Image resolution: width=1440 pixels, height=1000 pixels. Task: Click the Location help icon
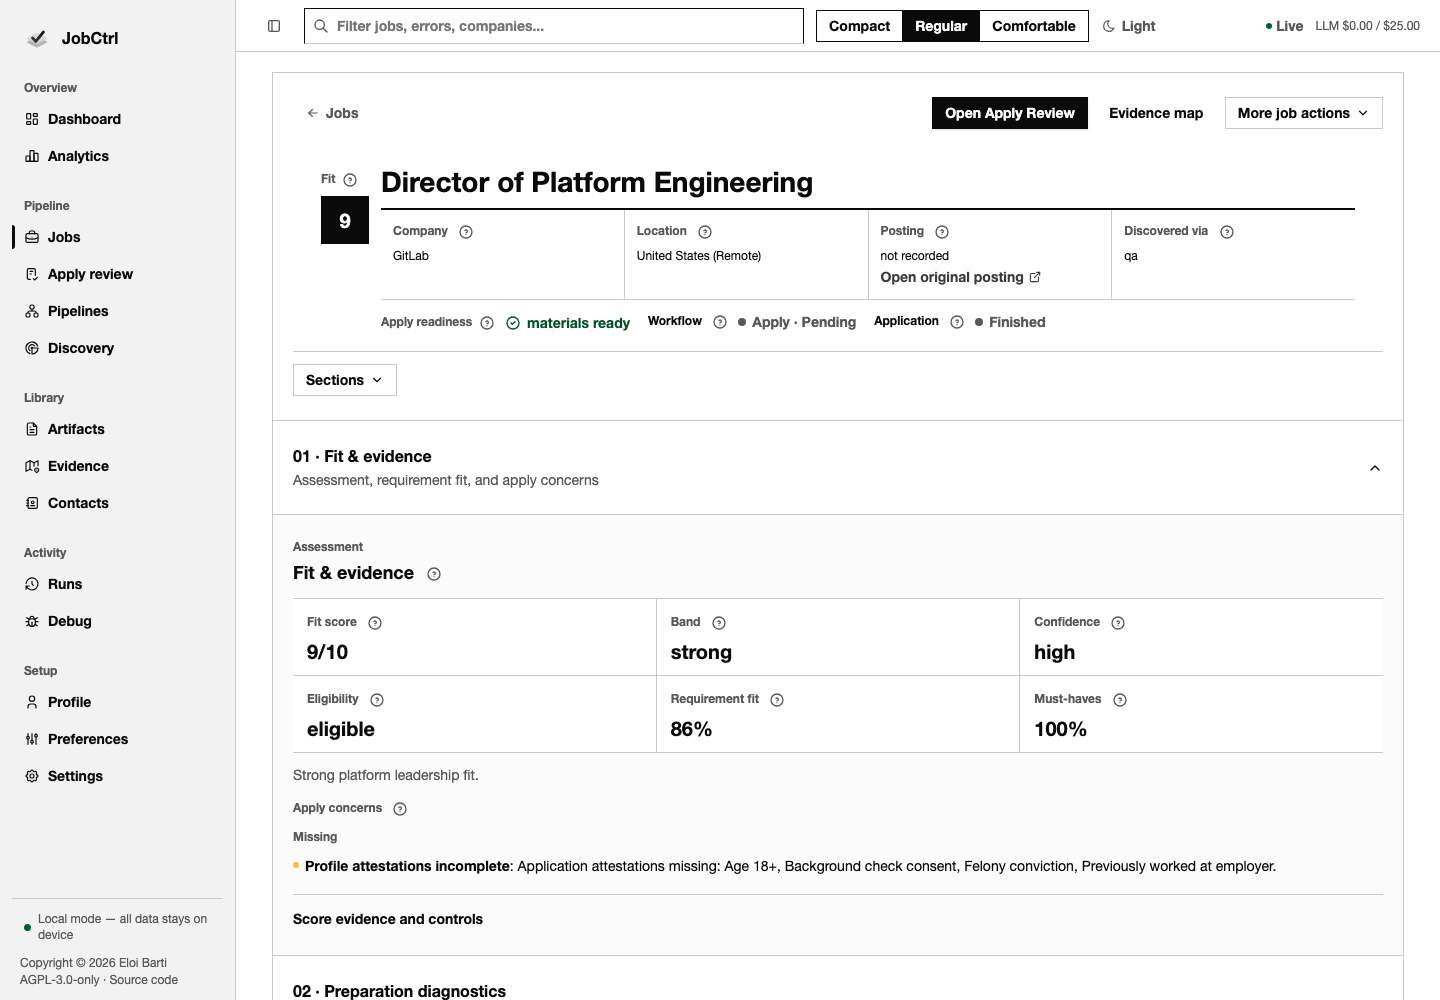[x=705, y=232]
